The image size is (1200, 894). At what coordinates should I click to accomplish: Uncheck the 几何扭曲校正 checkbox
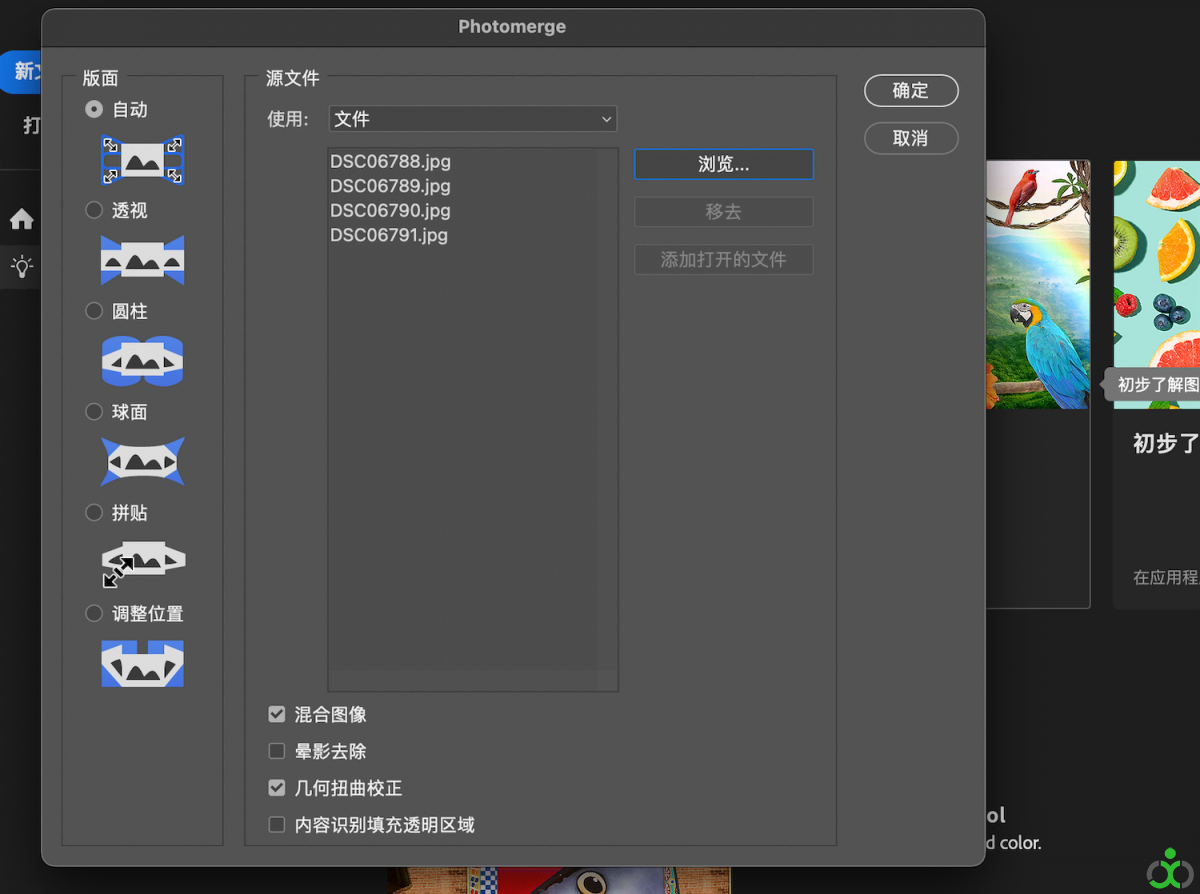coord(277,788)
